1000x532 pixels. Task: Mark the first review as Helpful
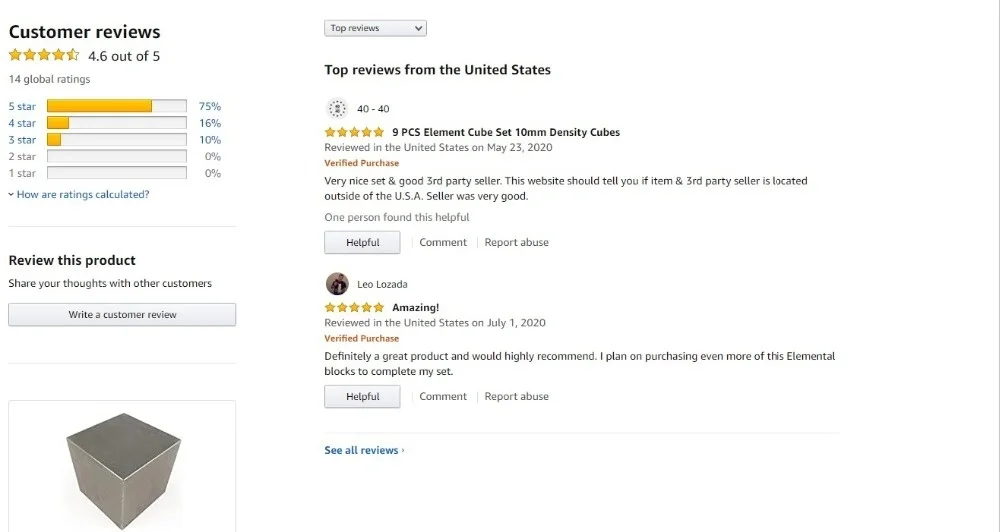click(362, 243)
